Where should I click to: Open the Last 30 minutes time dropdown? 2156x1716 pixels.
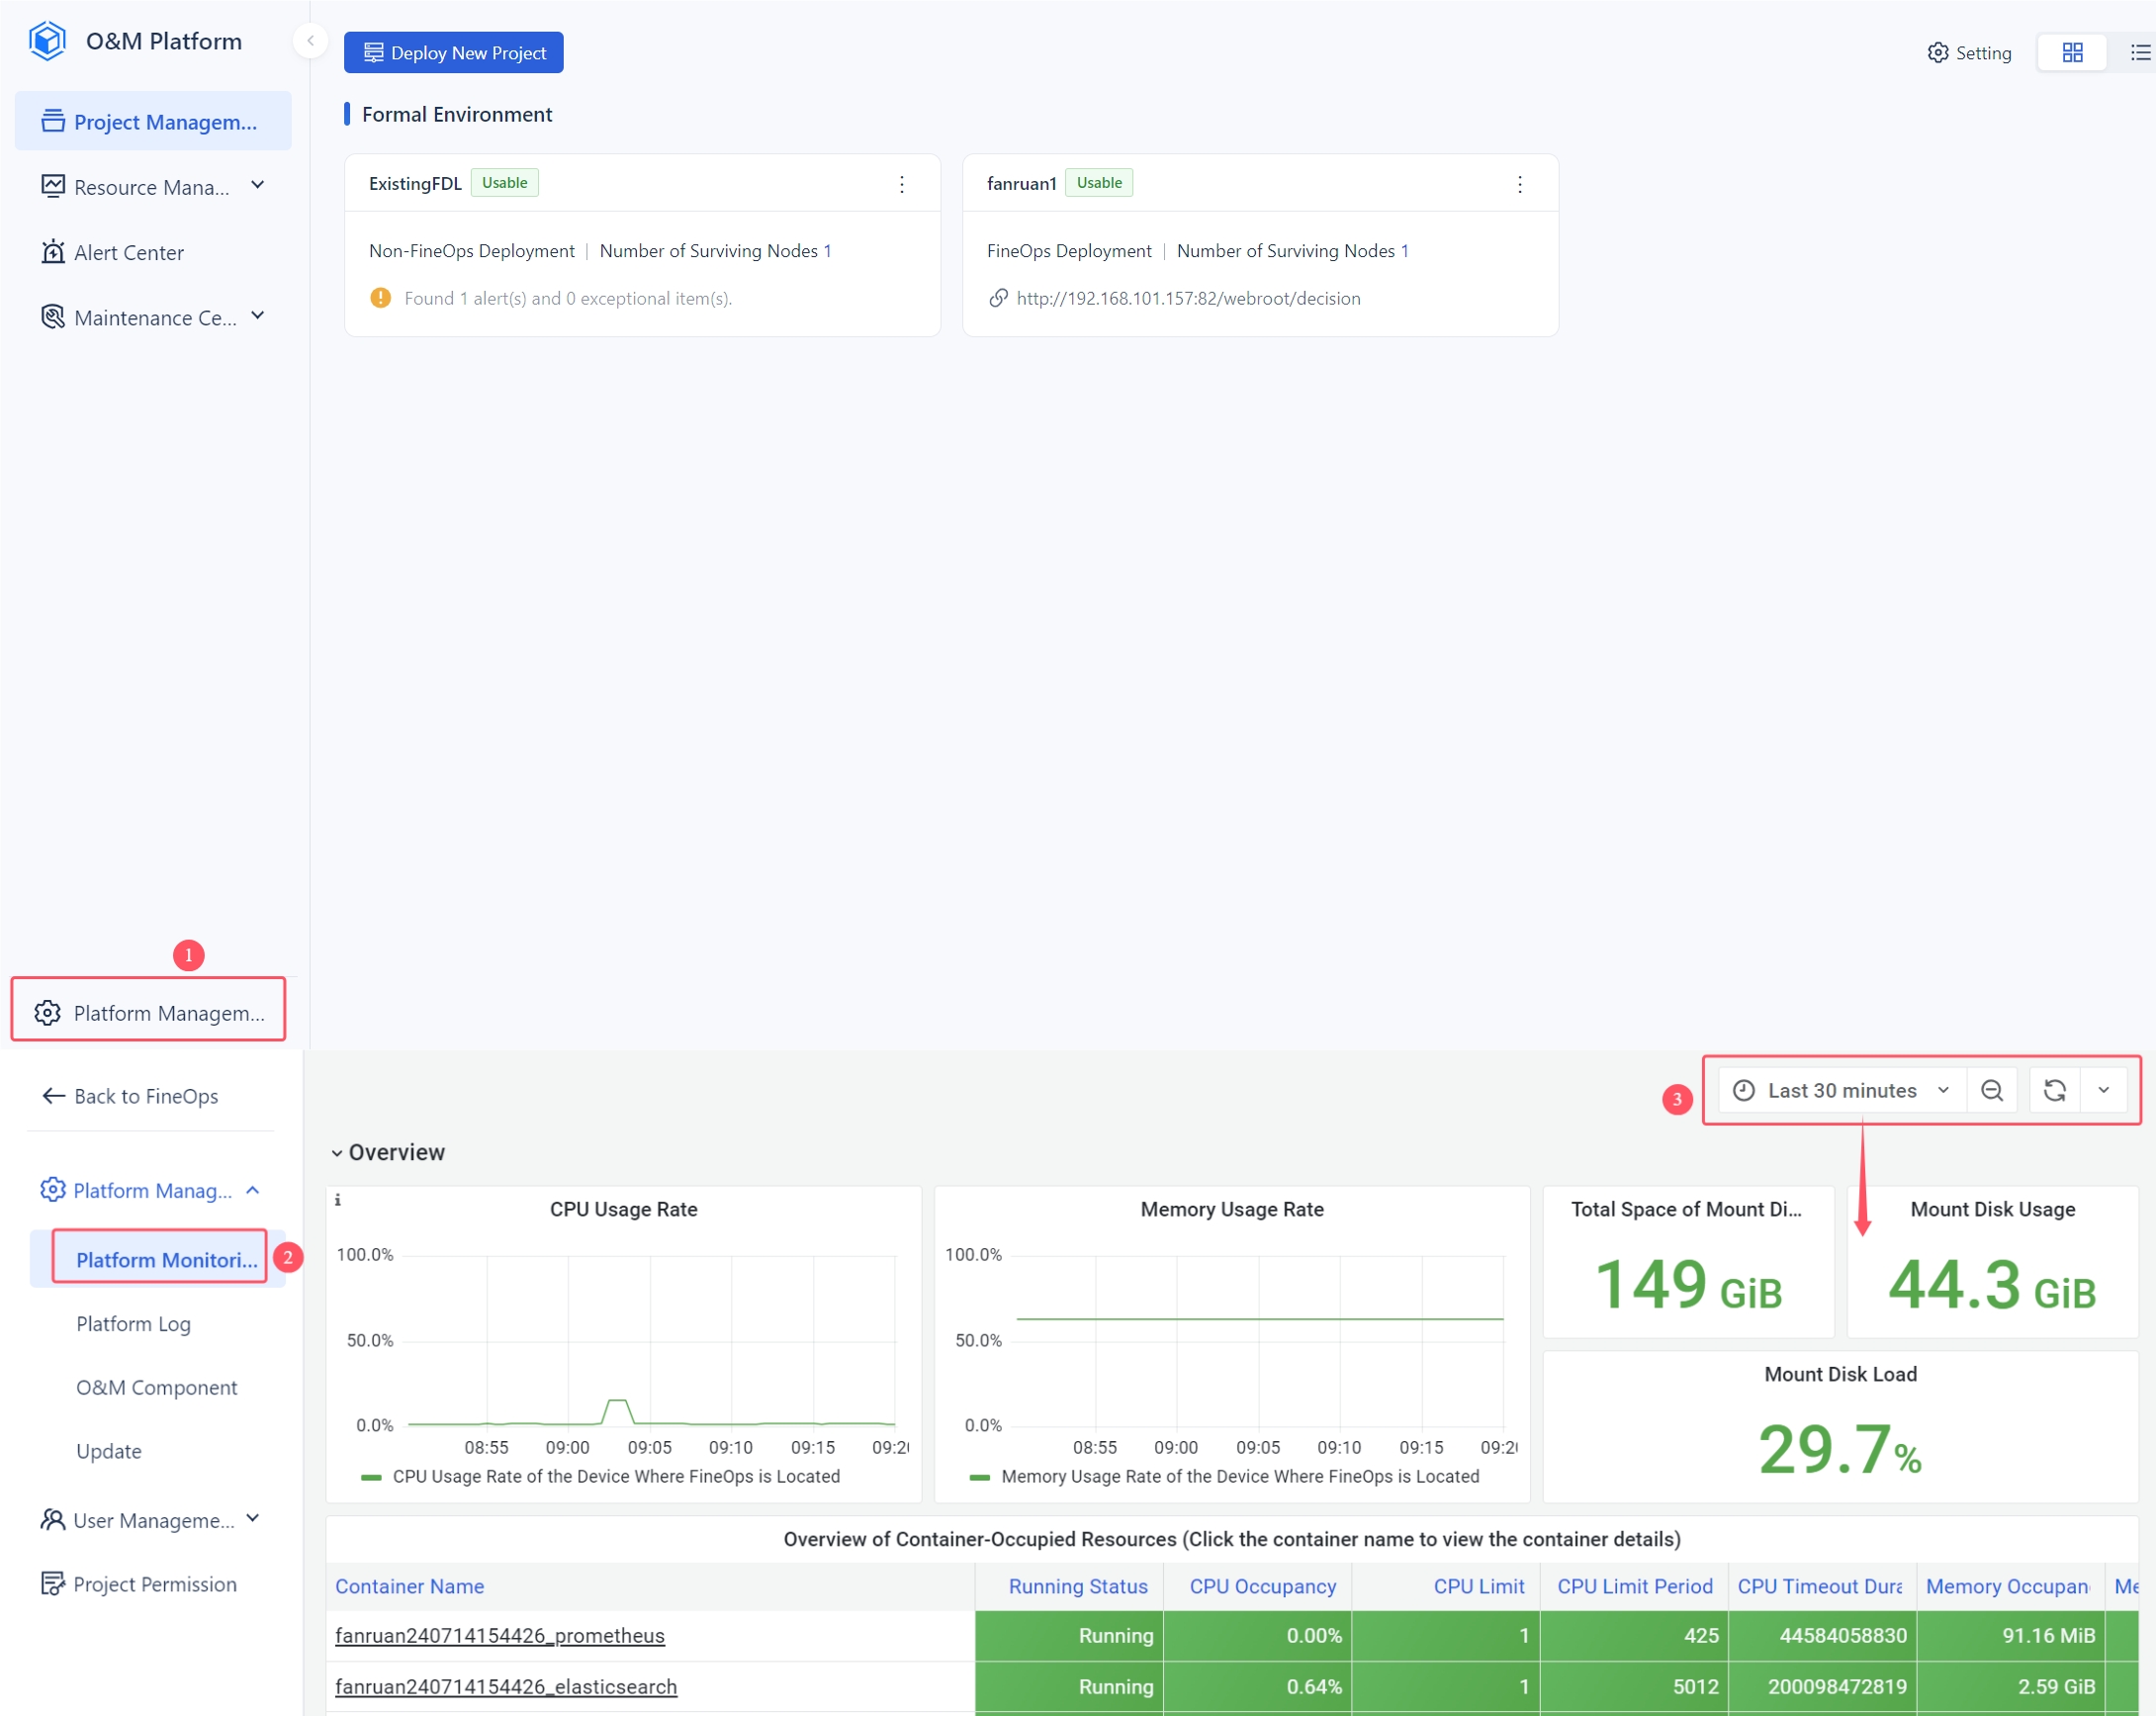[1842, 1090]
